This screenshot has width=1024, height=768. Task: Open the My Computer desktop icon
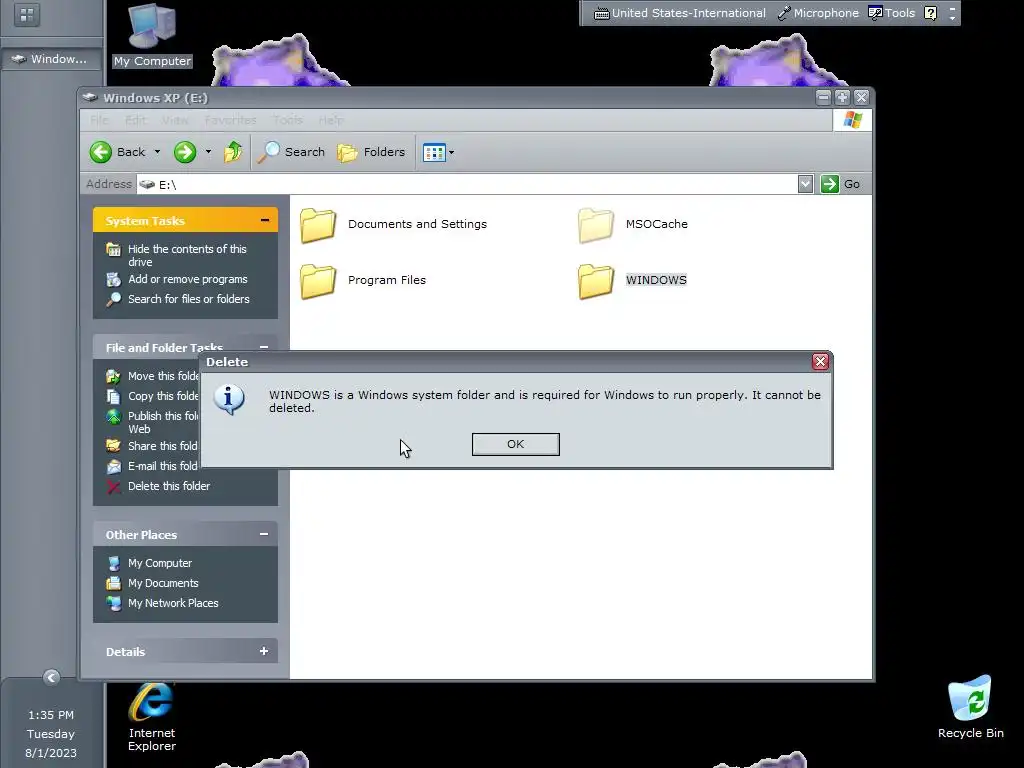(x=152, y=35)
